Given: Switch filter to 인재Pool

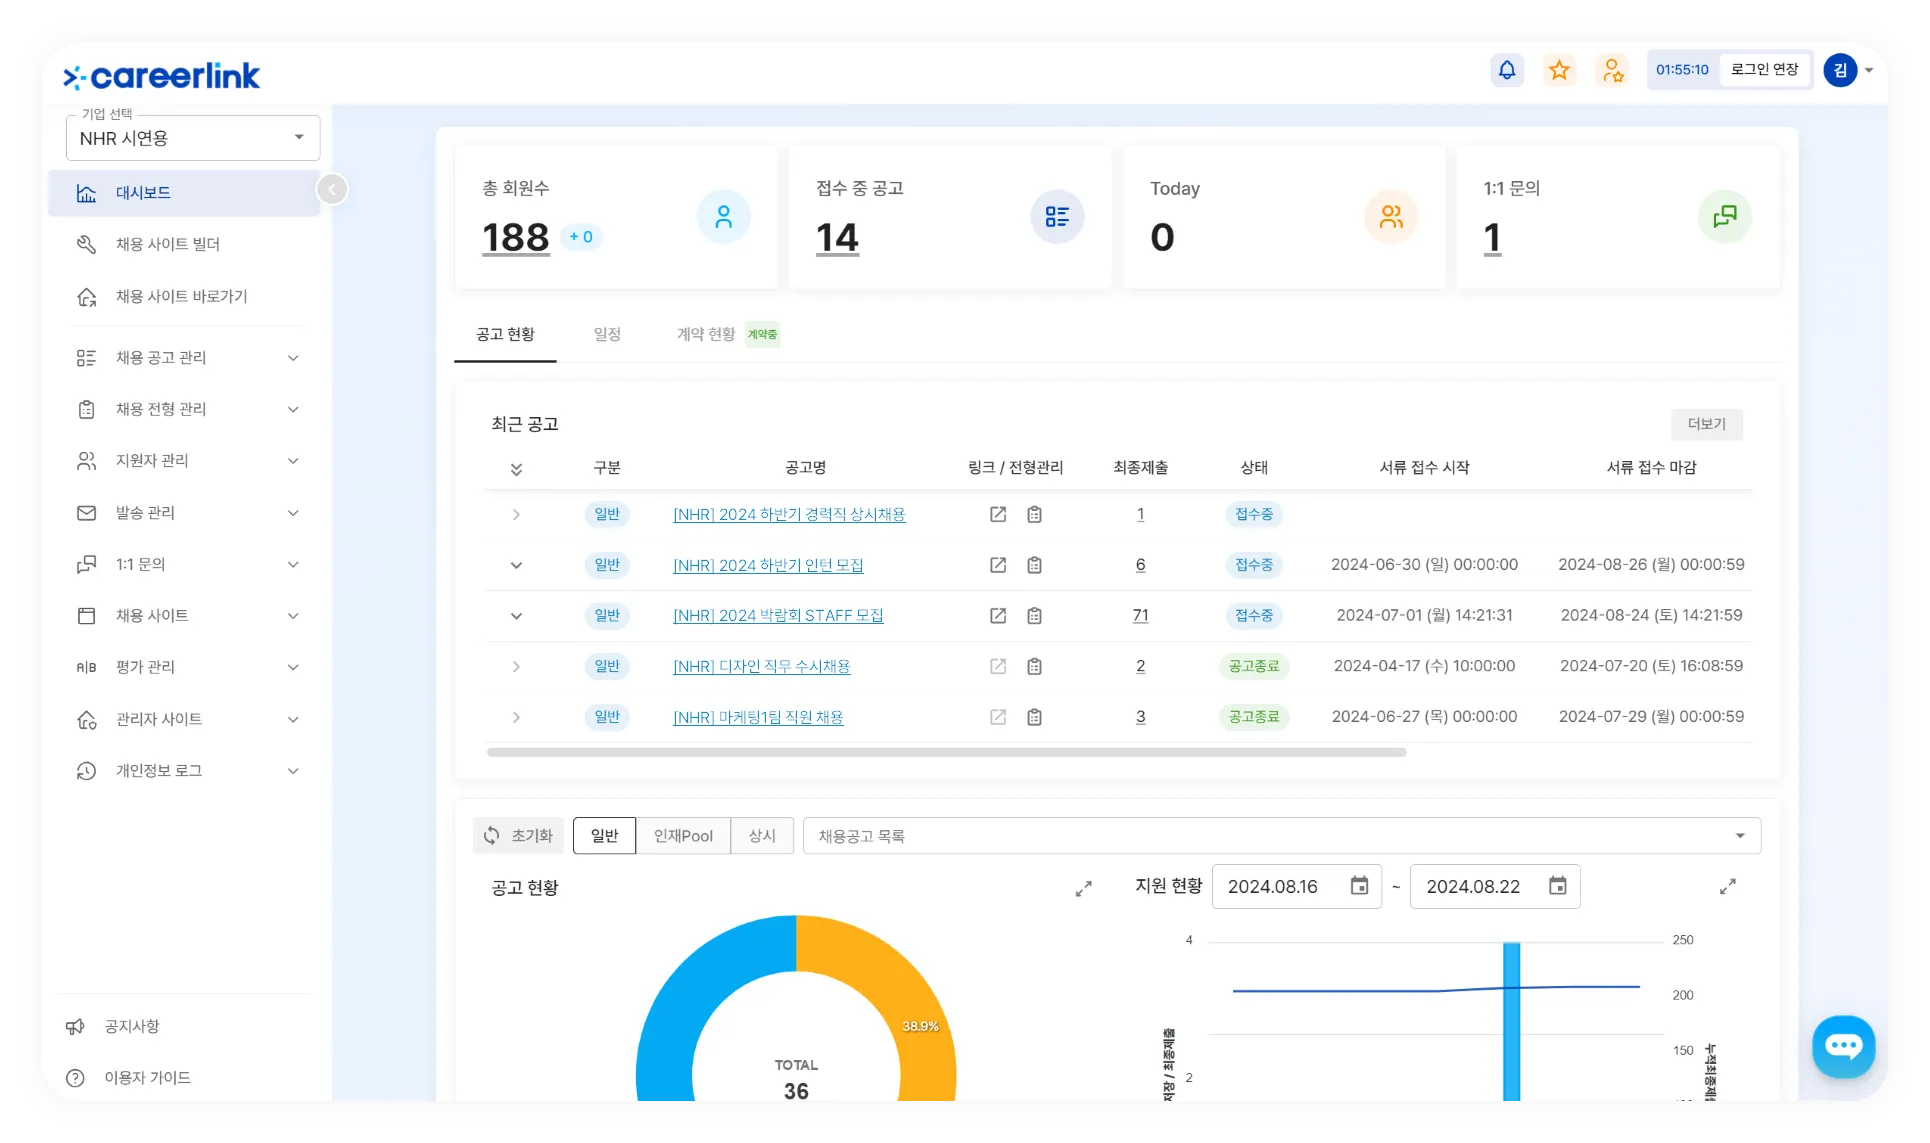Looking at the screenshot, I should tap(683, 836).
